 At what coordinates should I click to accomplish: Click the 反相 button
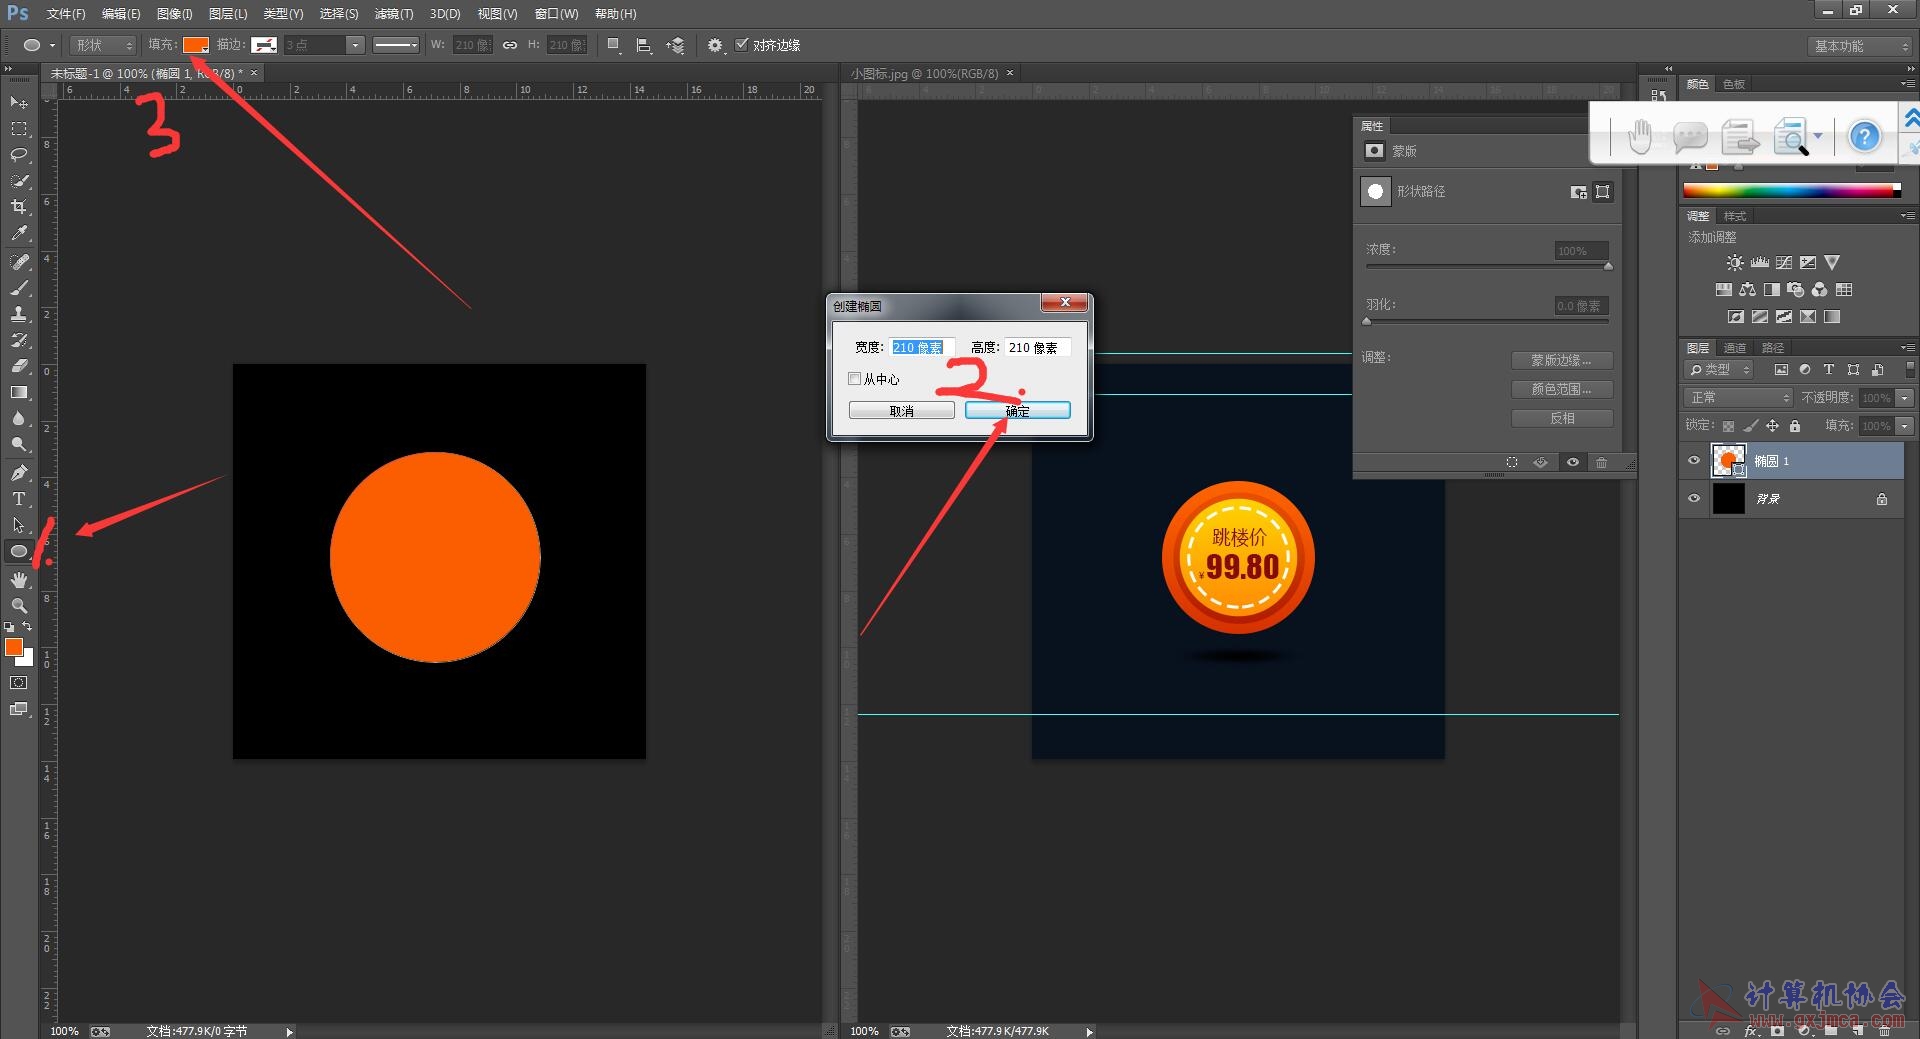click(x=1562, y=418)
